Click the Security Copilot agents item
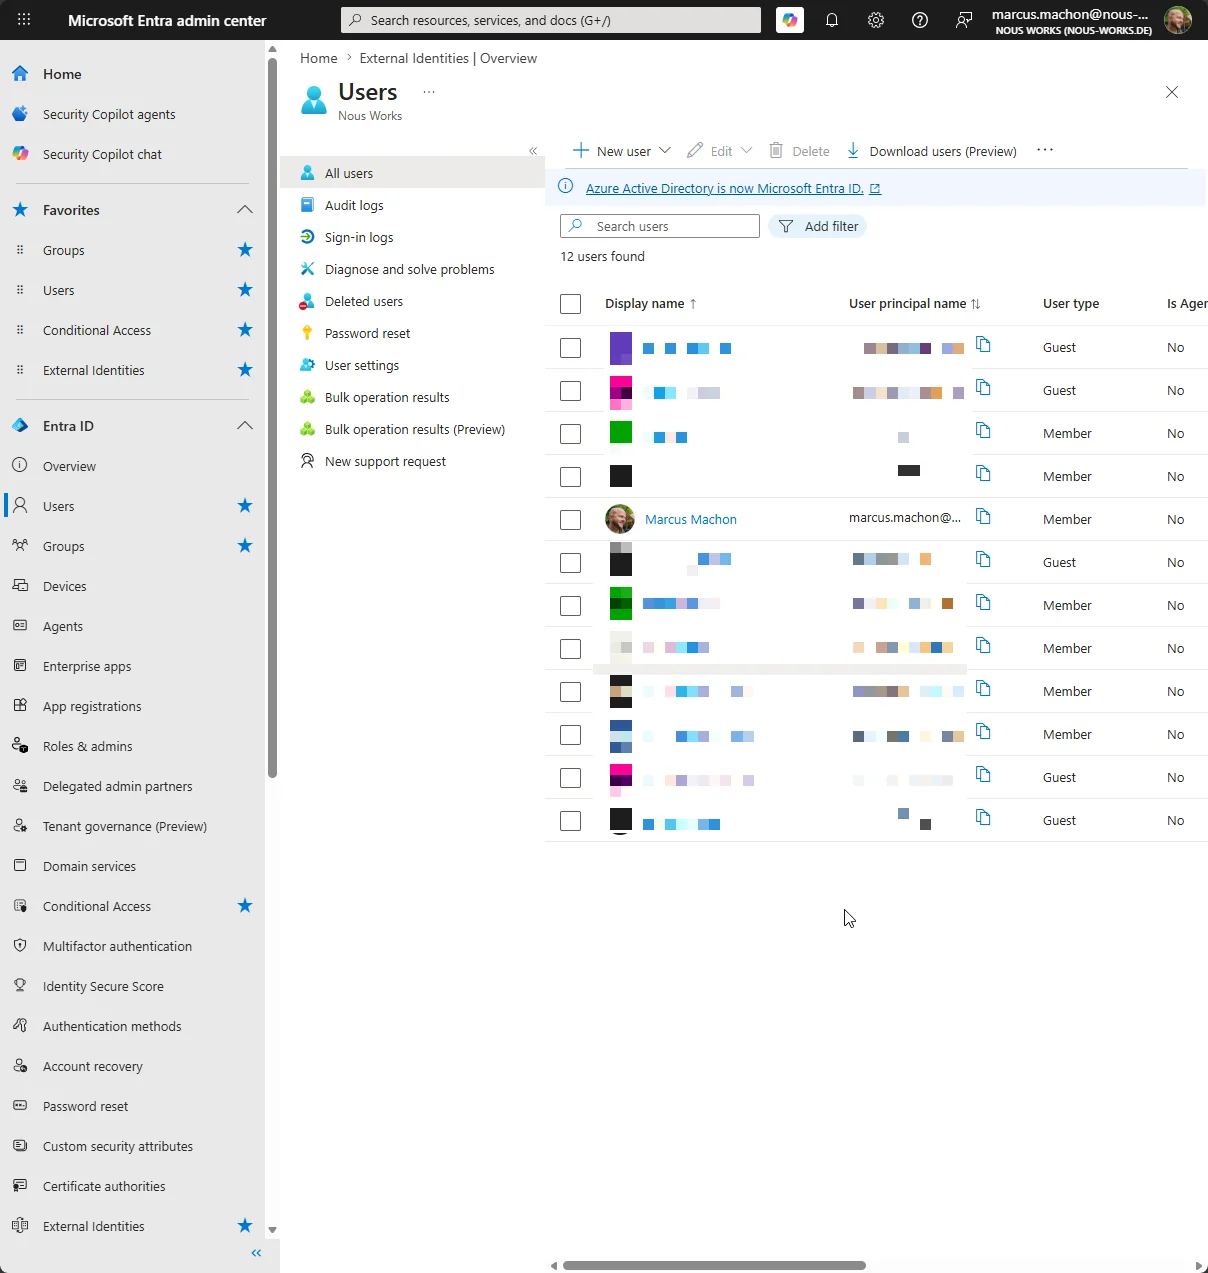 (x=109, y=114)
